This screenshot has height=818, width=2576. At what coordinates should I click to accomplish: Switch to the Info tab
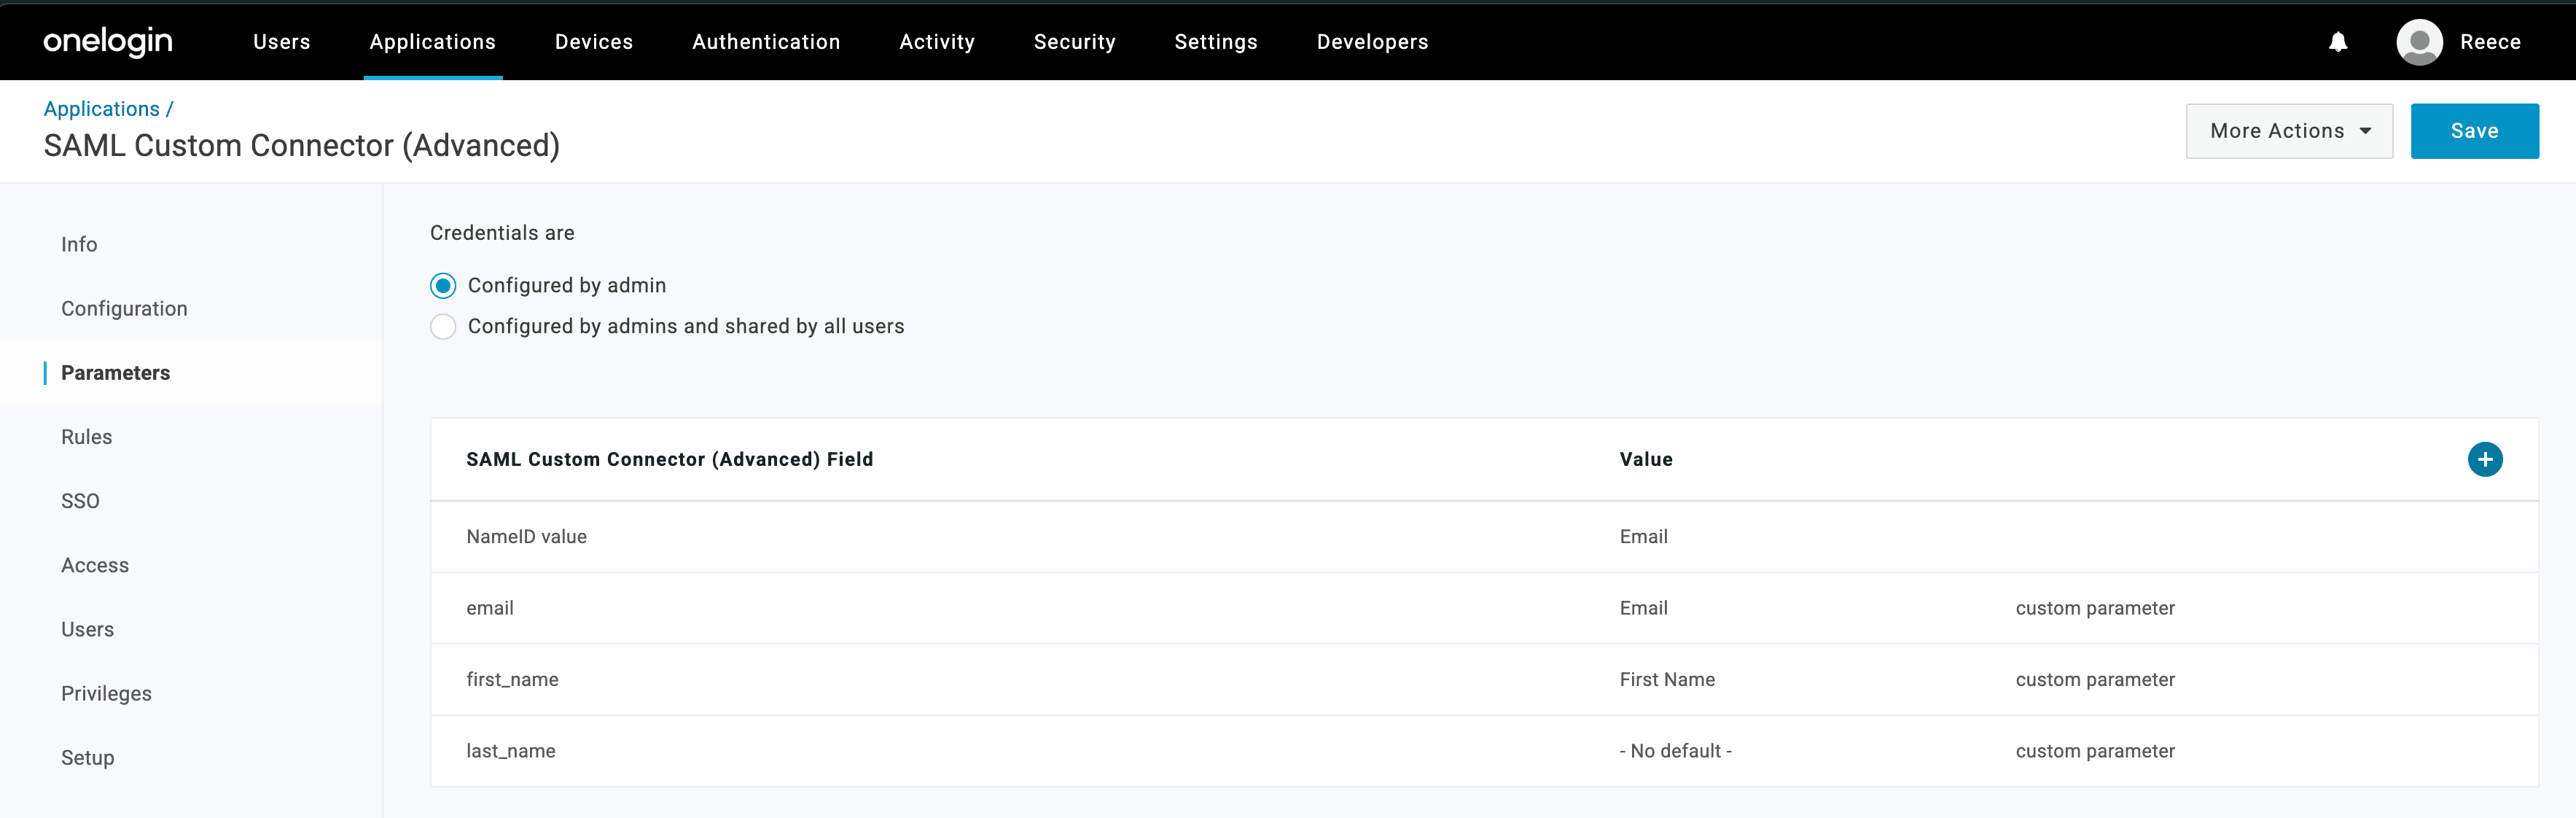tap(79, 245)
